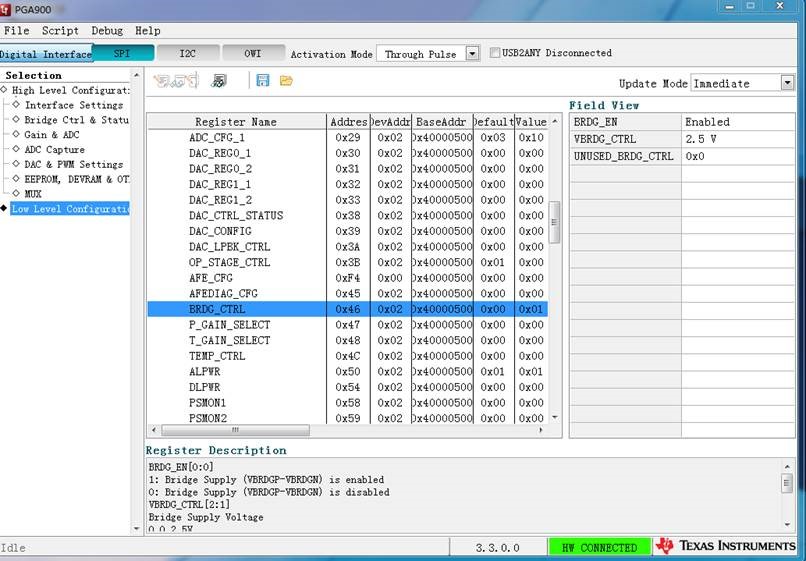
Task: Click the diamond bullet next to MUX
Action: click(16, 193)
